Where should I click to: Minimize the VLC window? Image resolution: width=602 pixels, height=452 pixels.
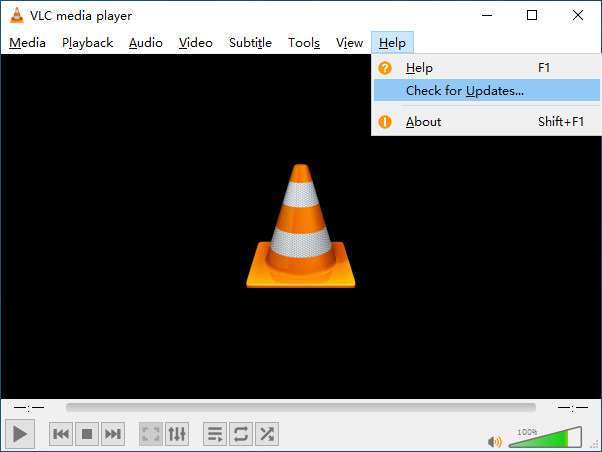(x=487, y=15)
